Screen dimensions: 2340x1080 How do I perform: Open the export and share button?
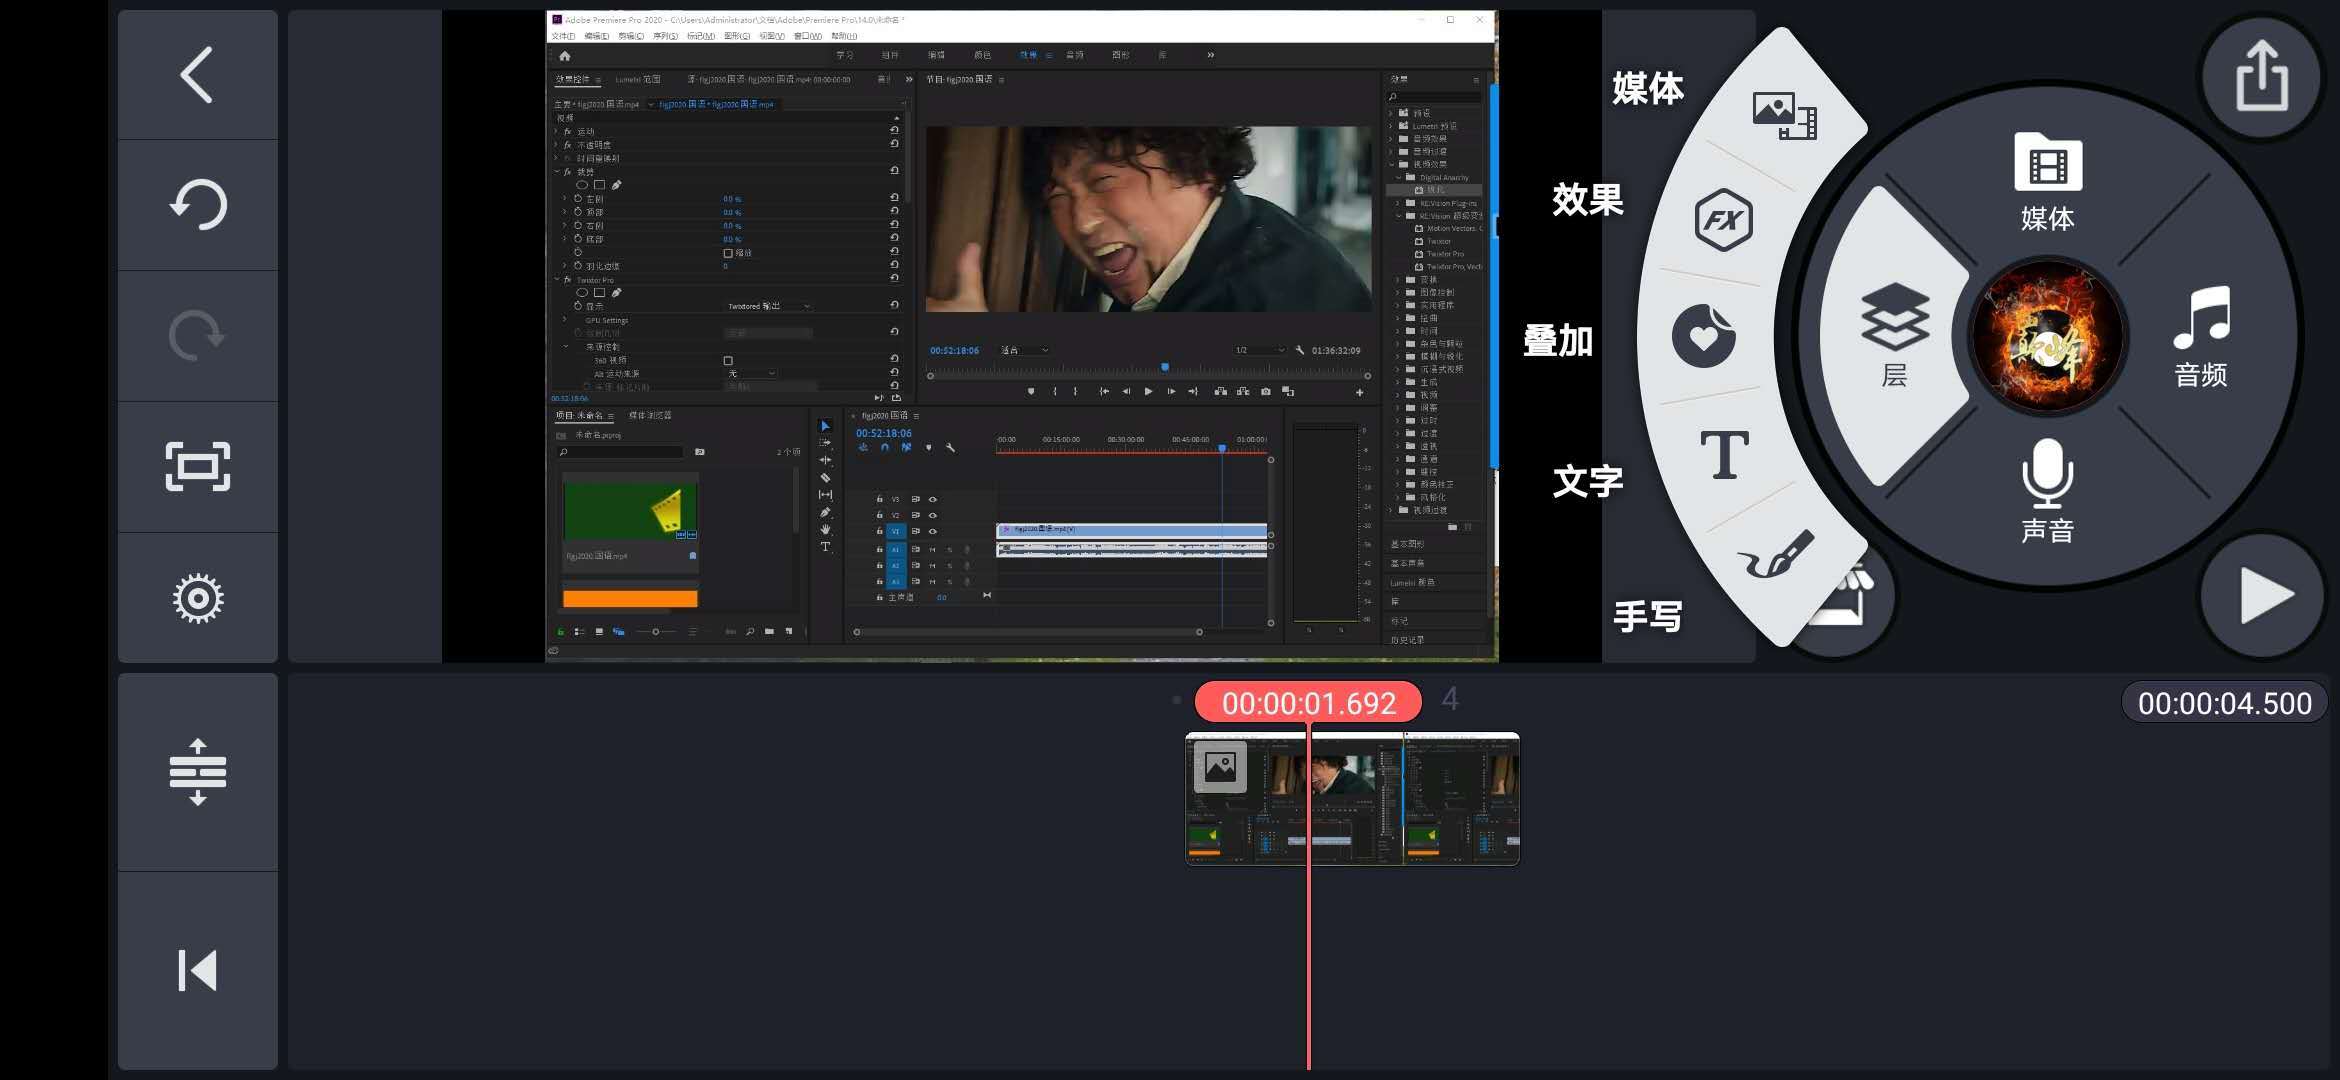[x=2262, y=76]
